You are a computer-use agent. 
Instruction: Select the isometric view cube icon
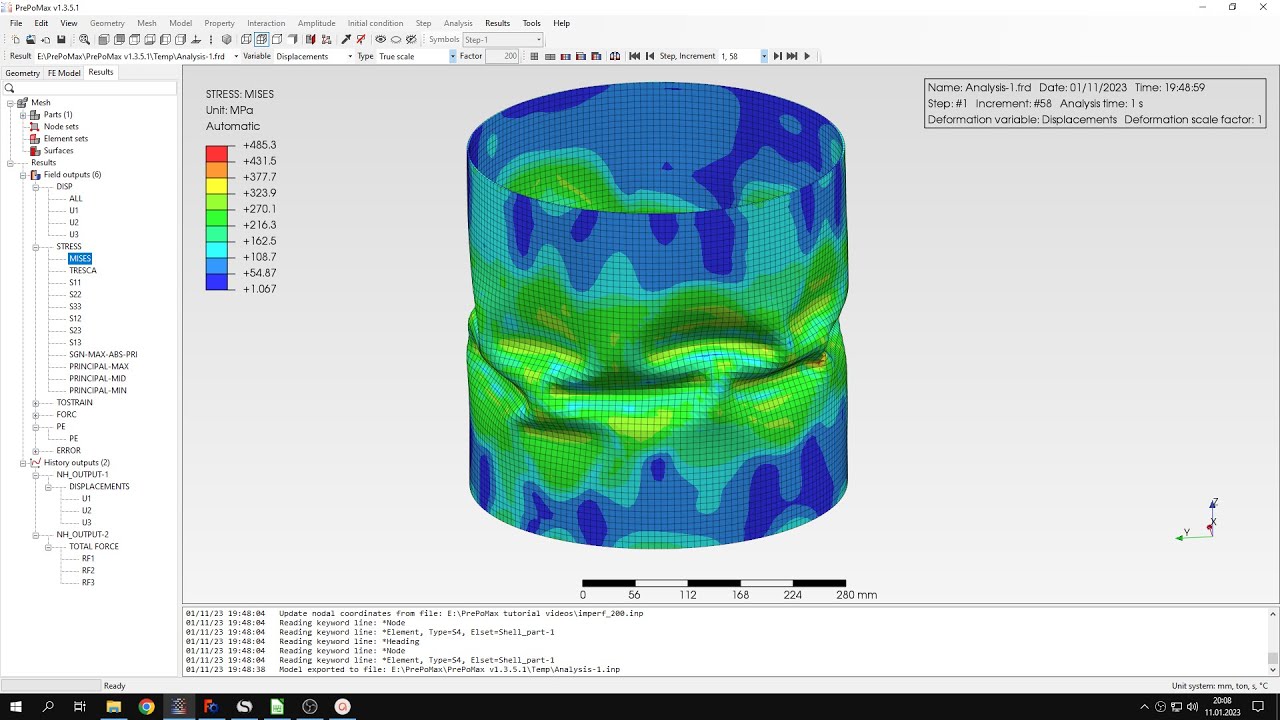point(227,40)
